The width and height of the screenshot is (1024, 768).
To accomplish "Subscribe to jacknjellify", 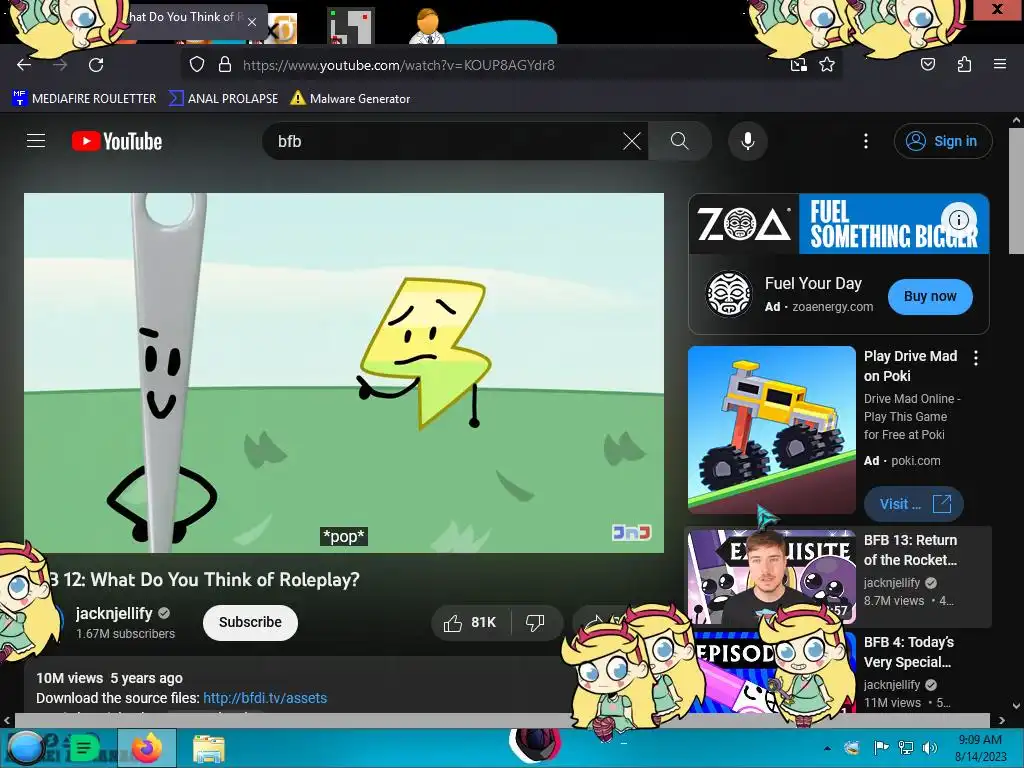I will [x=250, y=622].
